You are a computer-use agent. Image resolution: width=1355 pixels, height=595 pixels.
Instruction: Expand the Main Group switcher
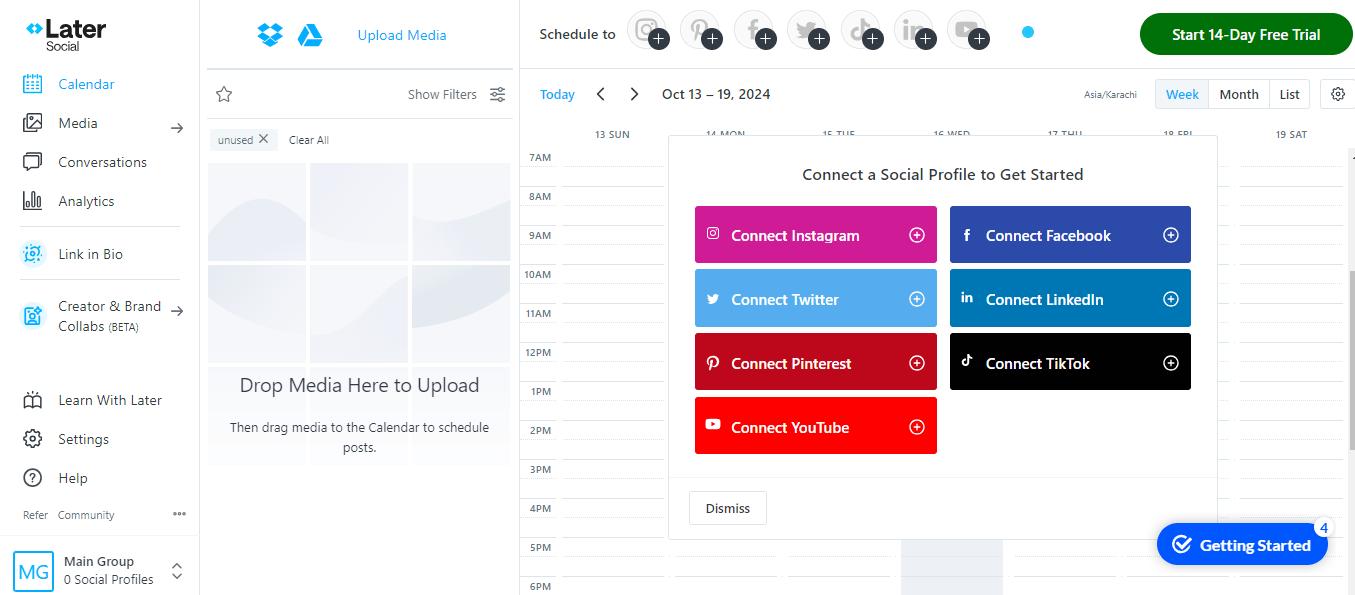point(177,571)
